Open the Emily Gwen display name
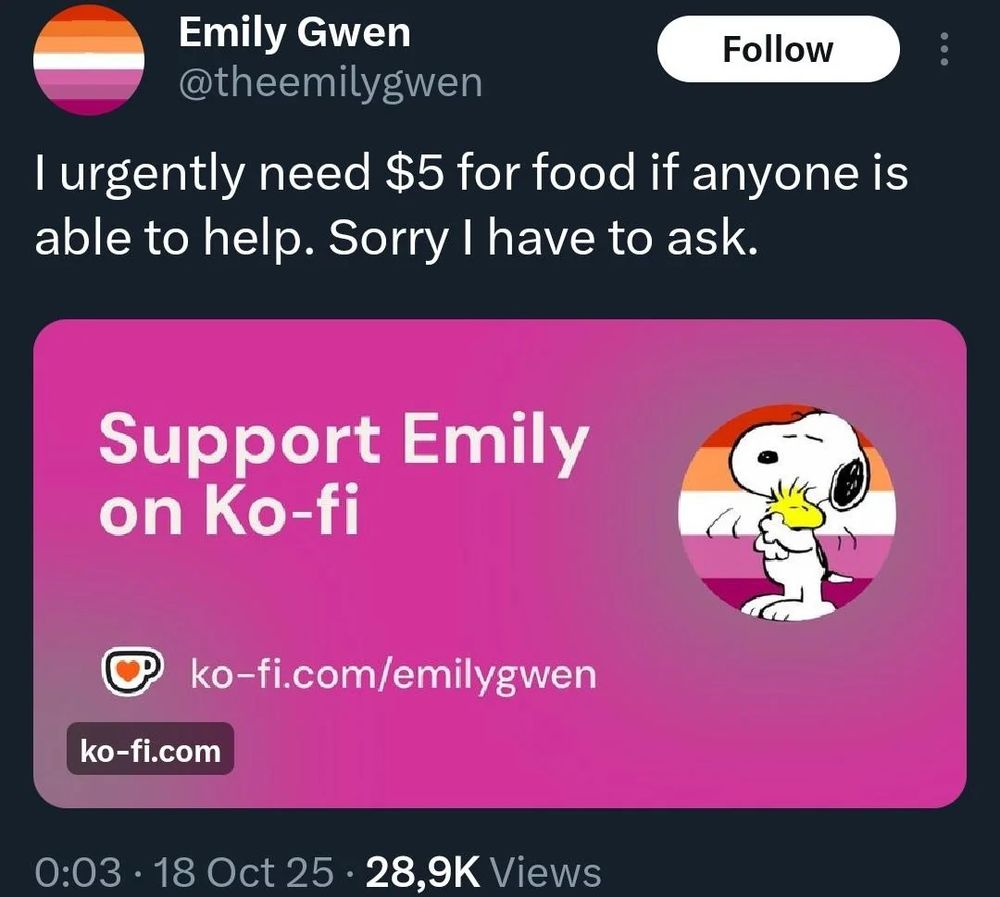 [x=294, y=33]
